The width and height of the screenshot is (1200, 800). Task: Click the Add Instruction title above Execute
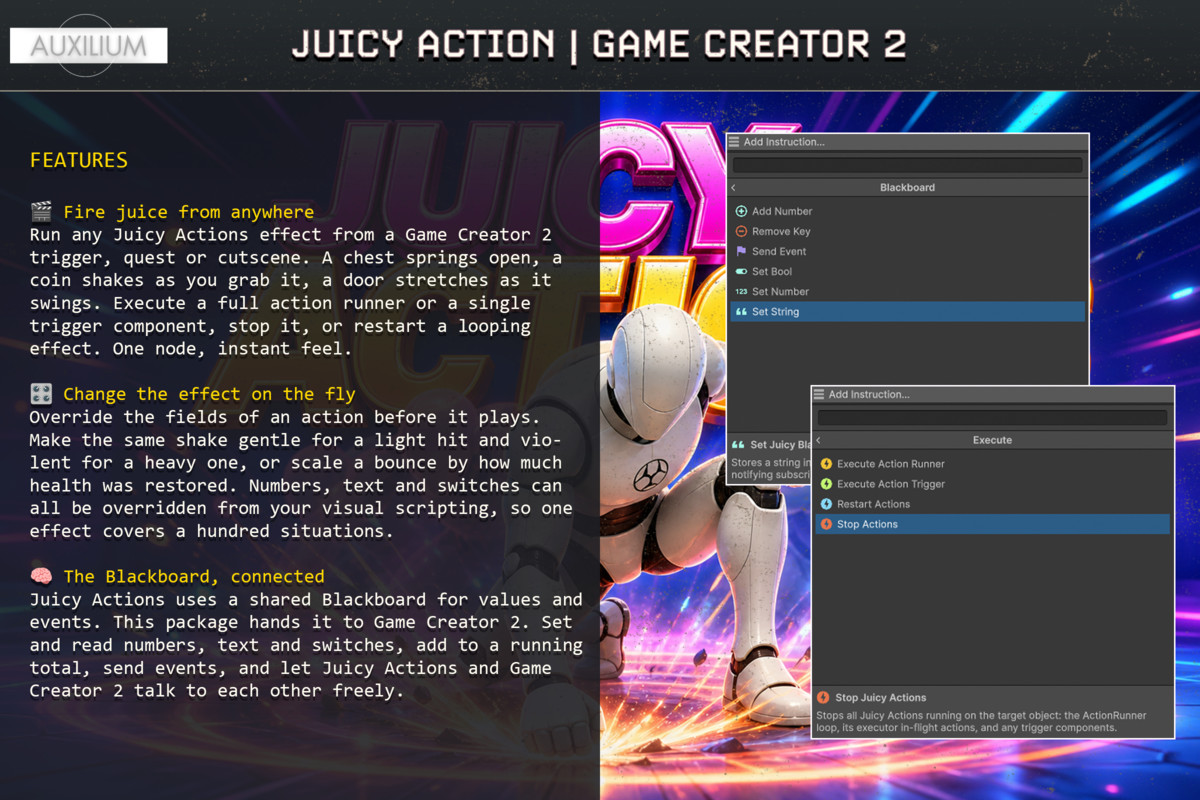point(869,394)
